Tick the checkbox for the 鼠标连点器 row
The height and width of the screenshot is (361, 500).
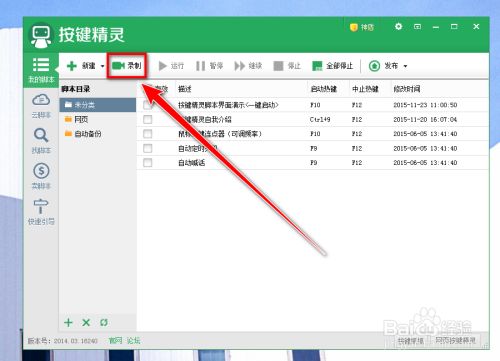[x=147, y=134]
